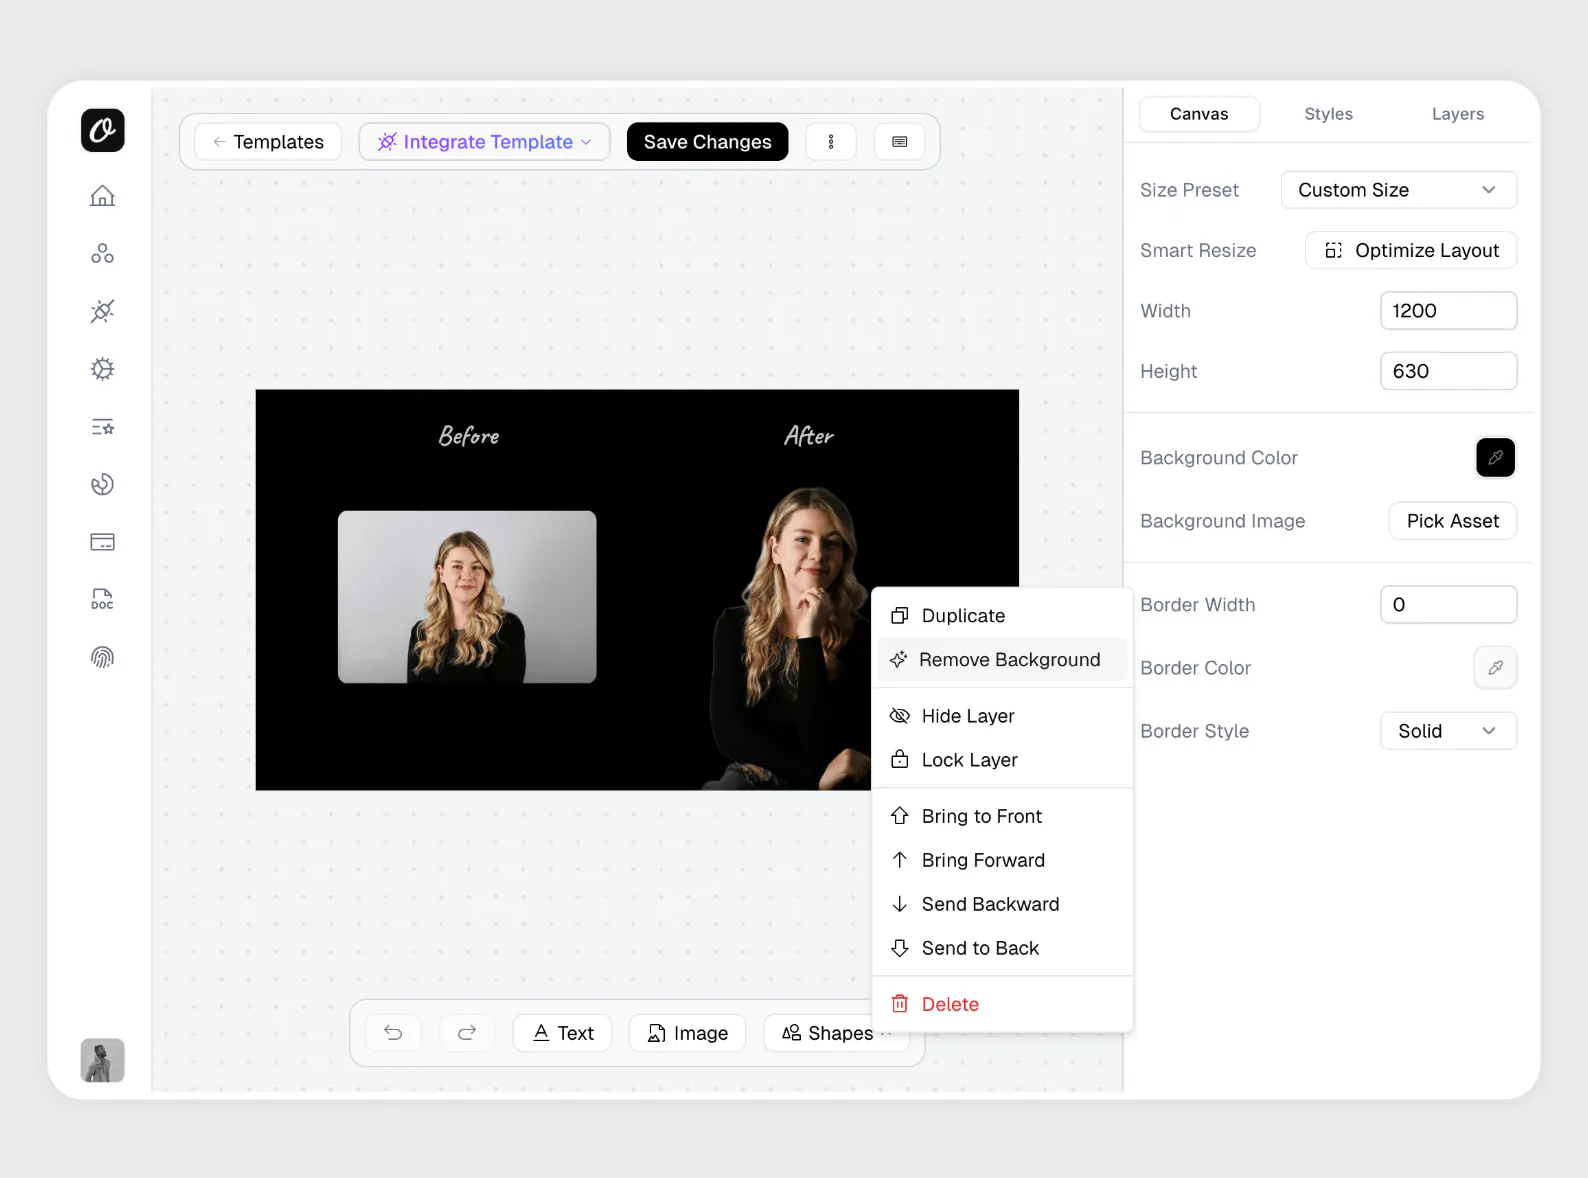Click Optimize Layout button
The image size is (1588, 1178).
tap(1411, 251)
